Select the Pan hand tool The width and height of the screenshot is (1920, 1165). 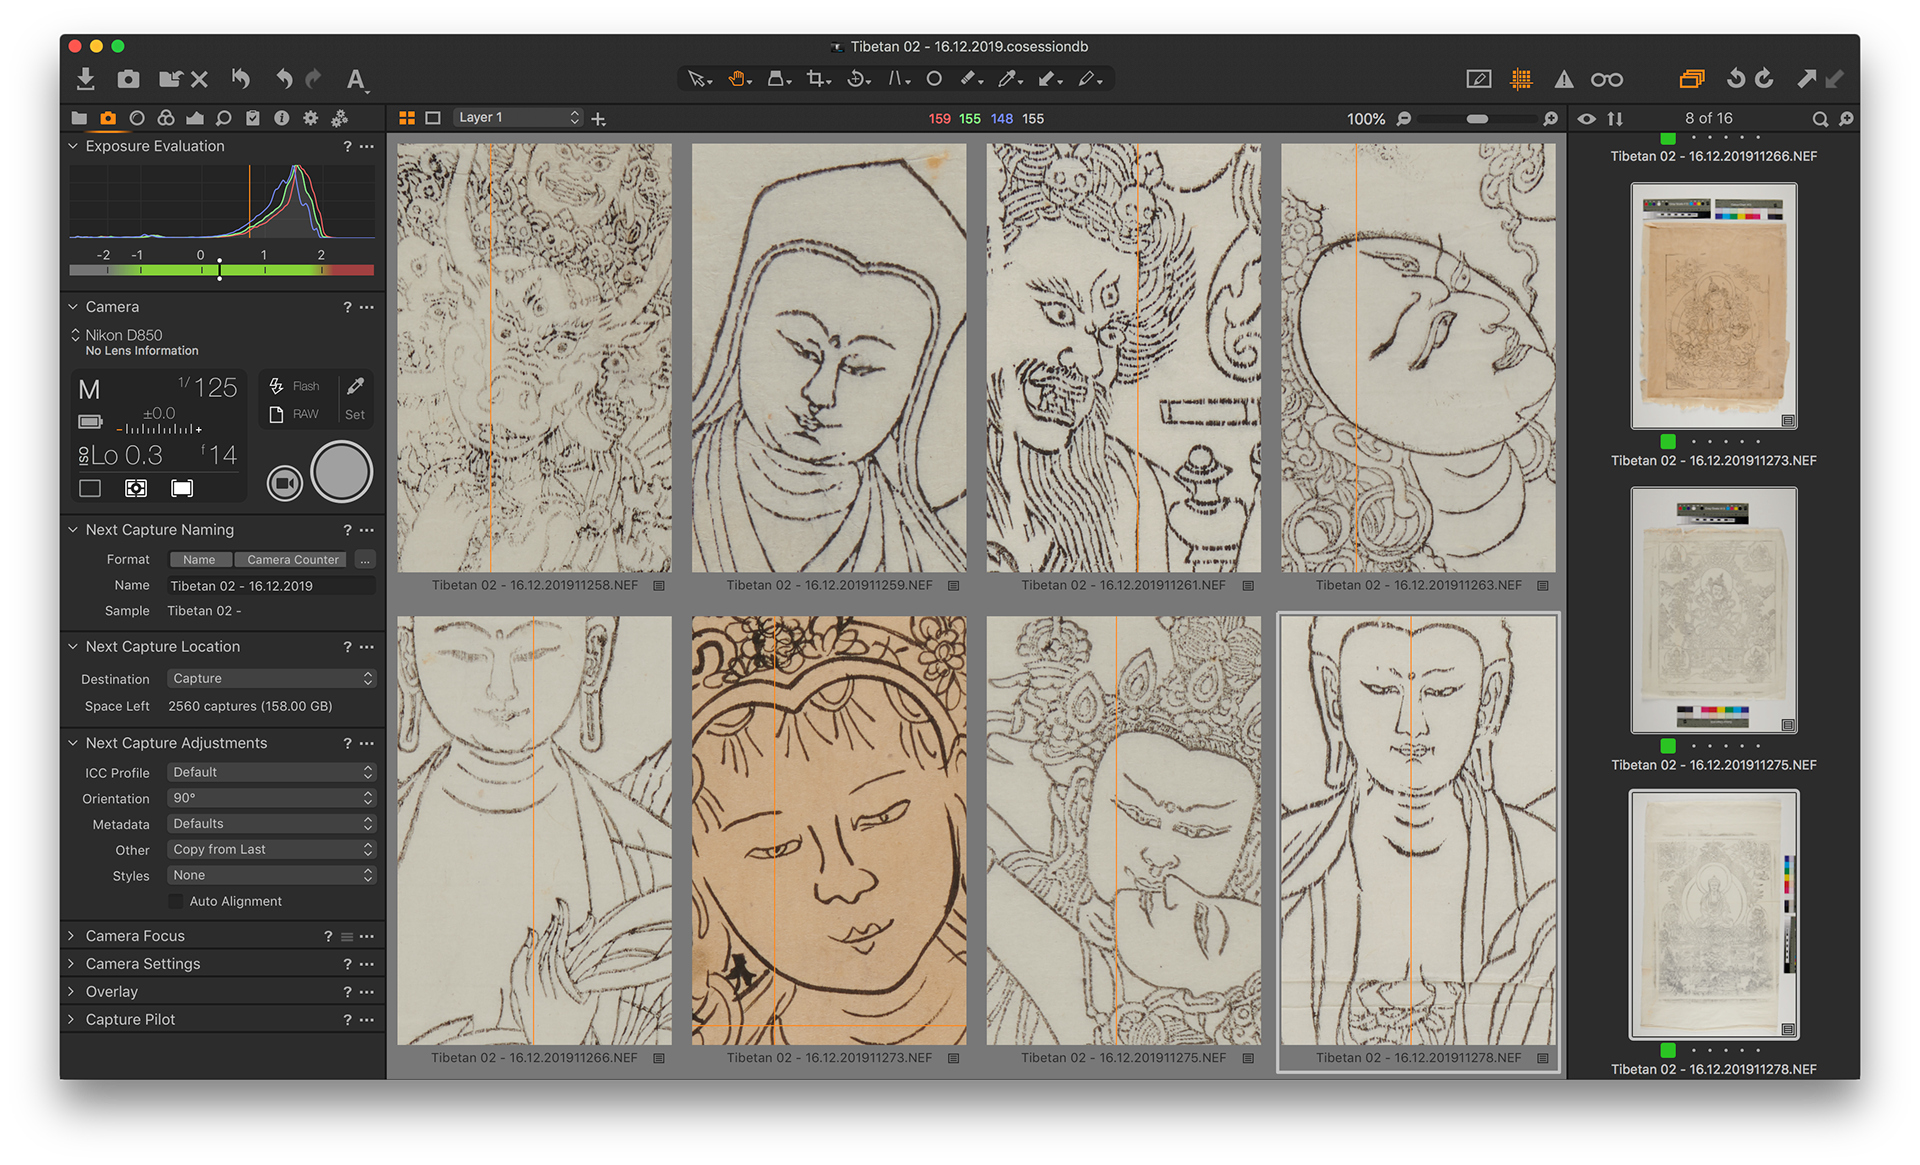738,79
